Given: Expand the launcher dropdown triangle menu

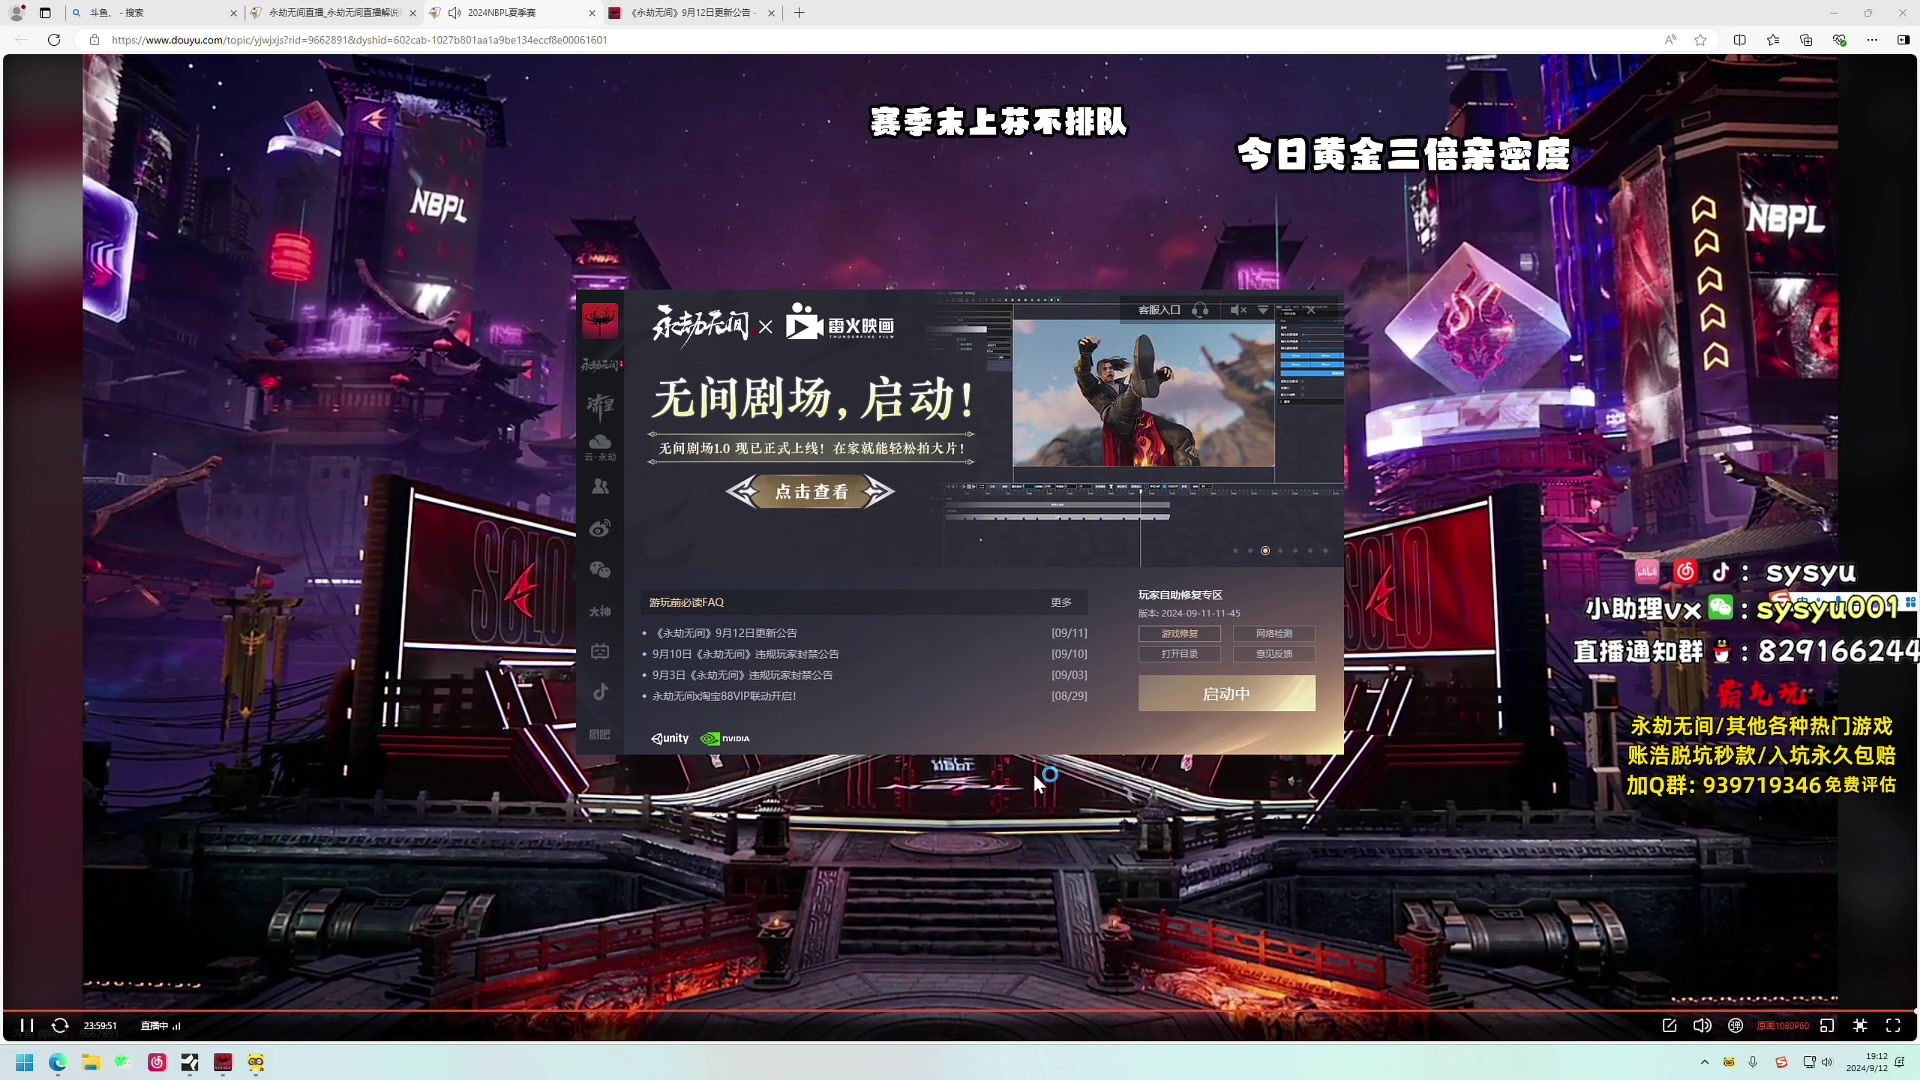Looking at the screenshot, I should 1263,310.
